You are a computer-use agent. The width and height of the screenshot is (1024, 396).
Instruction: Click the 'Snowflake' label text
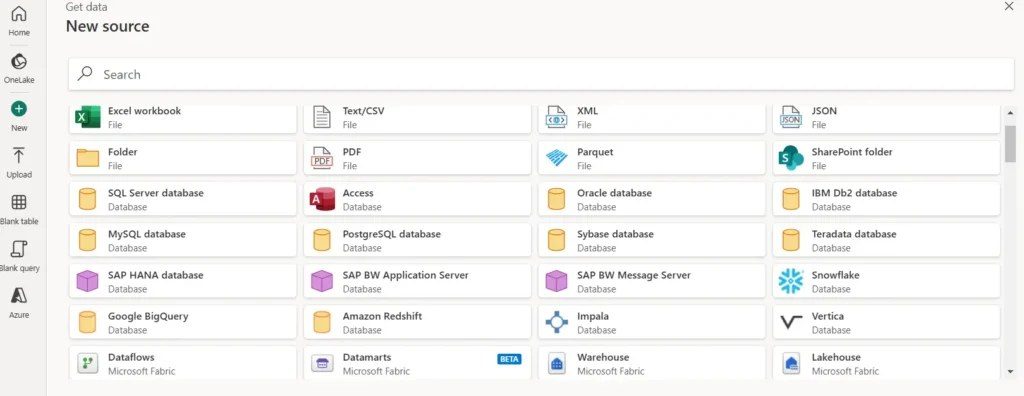[x=835, y=275]
